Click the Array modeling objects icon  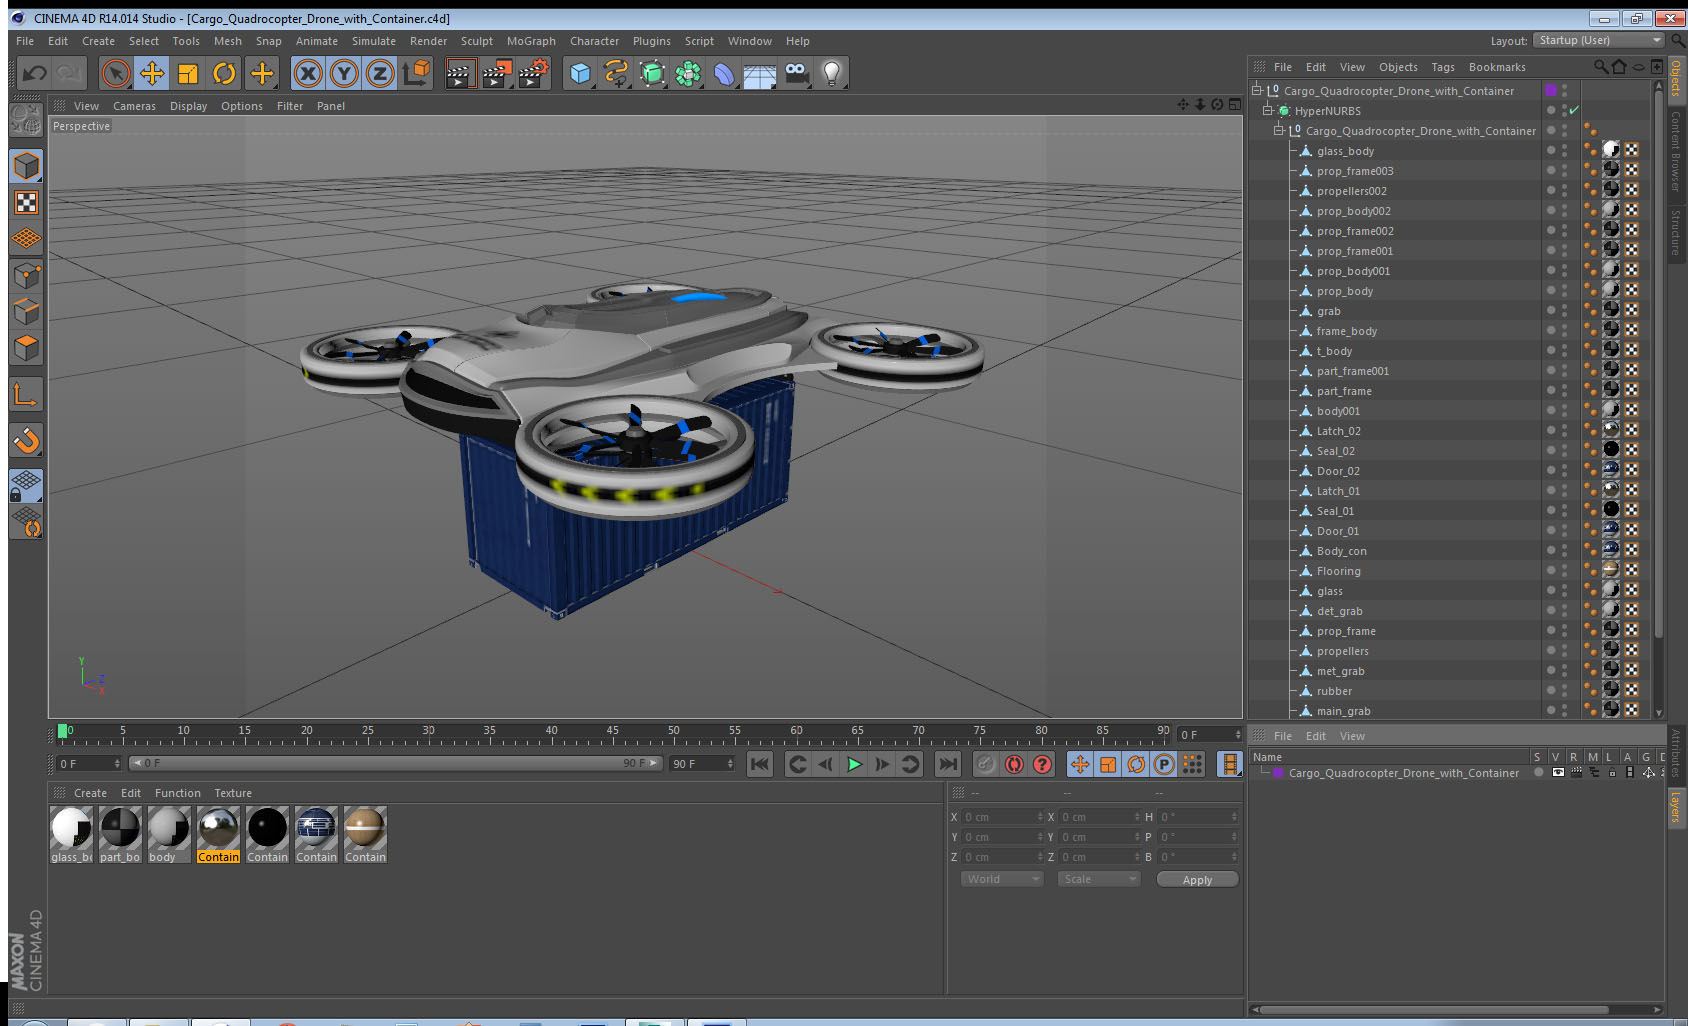click(x=688, y=73)
